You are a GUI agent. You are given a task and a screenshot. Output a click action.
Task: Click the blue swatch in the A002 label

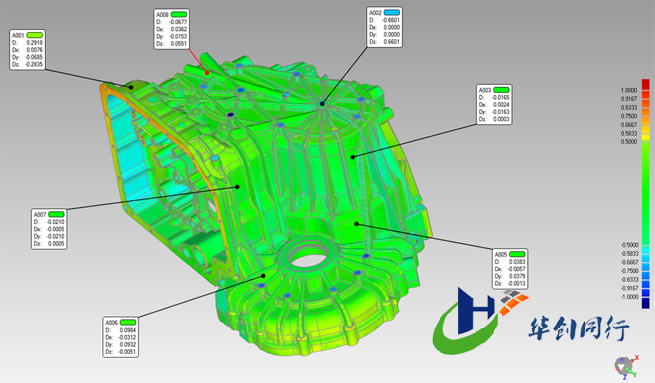coord(392,13)
